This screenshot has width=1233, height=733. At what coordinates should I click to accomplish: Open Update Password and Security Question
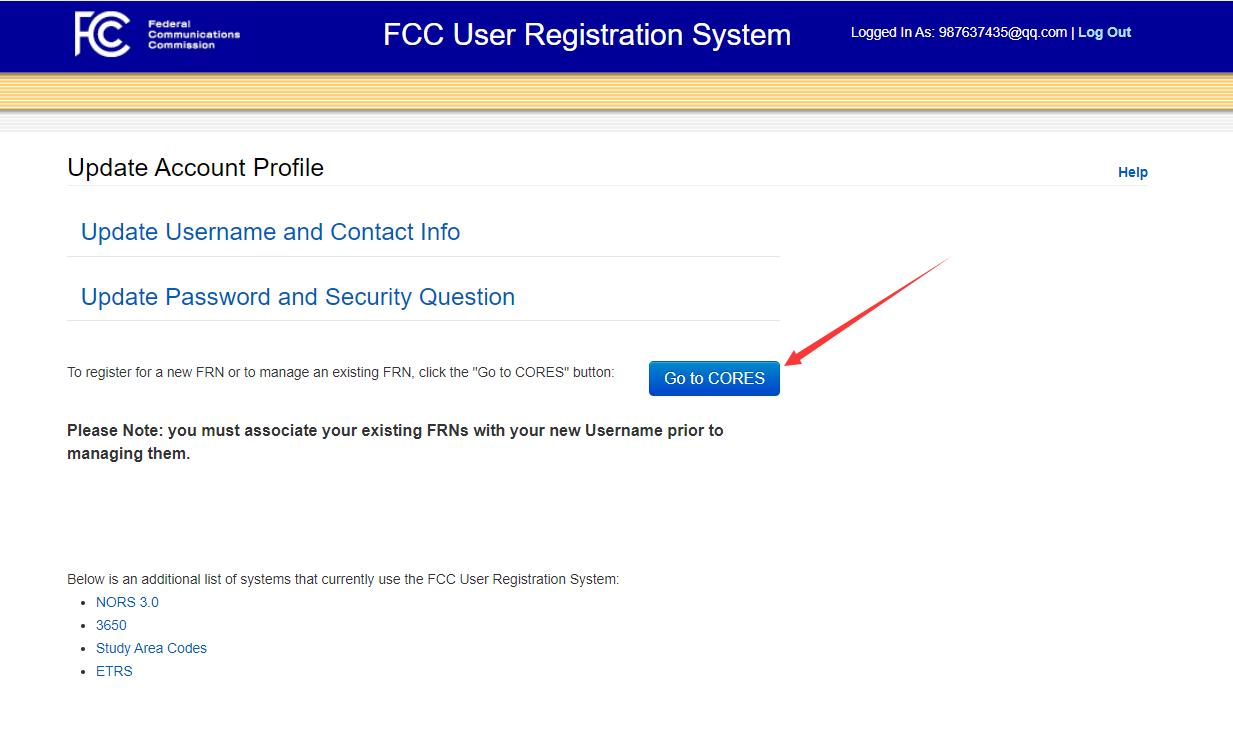[297, 297]
